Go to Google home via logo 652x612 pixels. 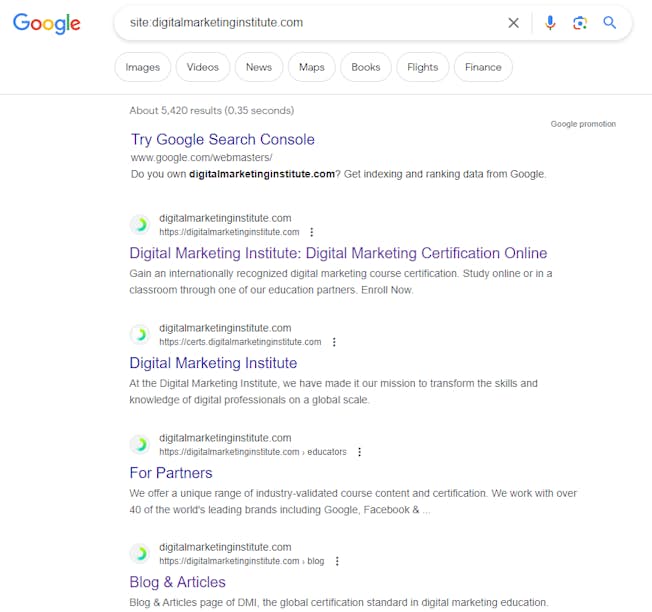(x=47, y=23)
